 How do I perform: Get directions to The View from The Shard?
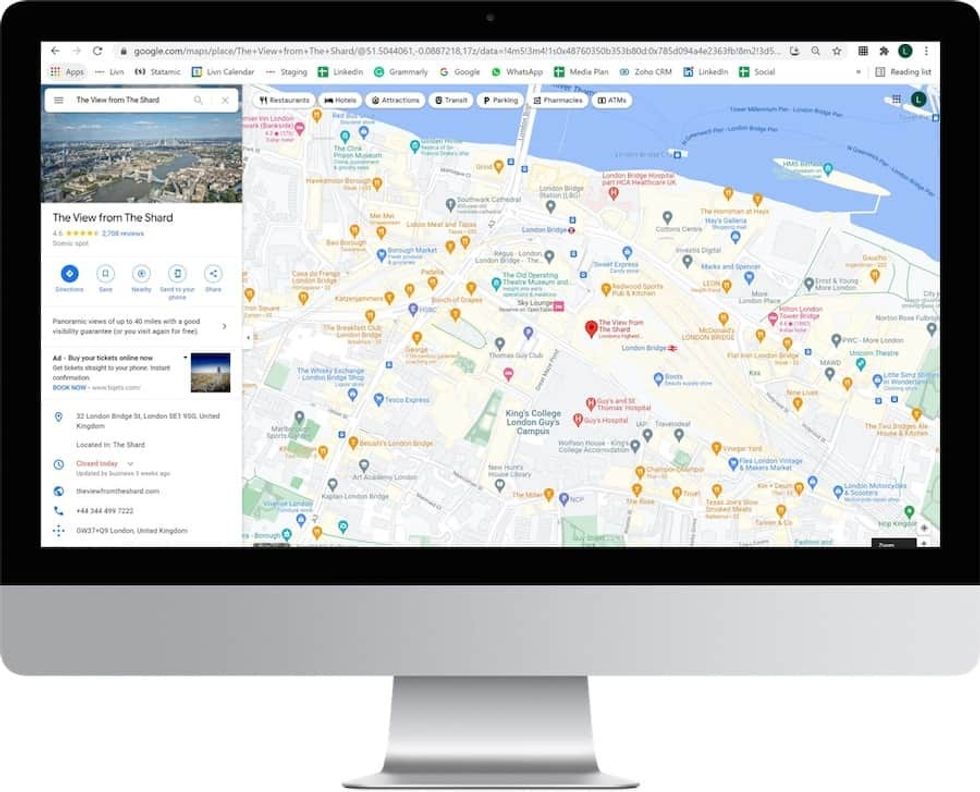[71, 272]
